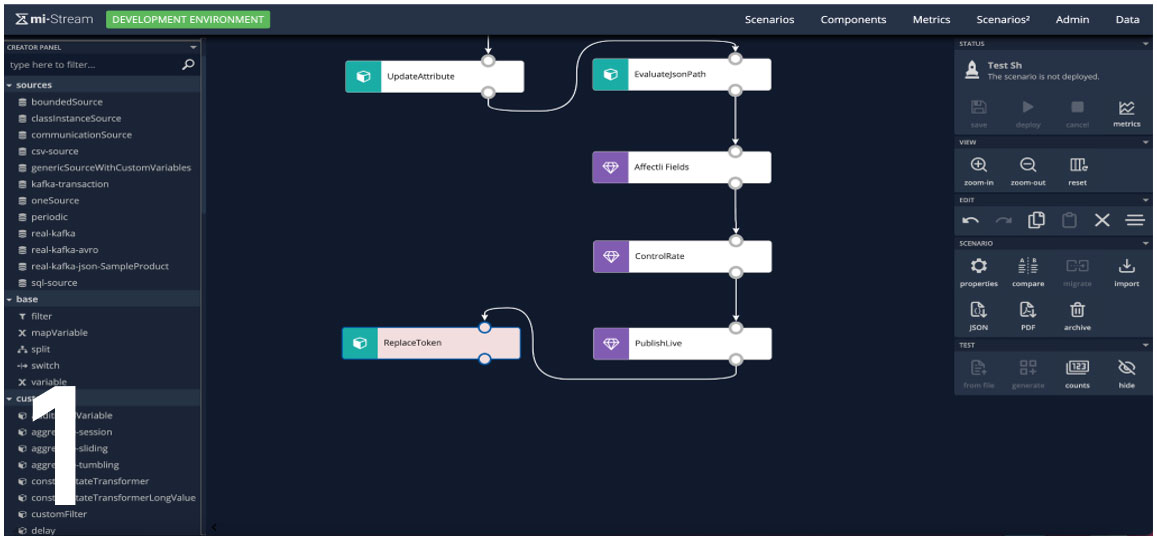Collapse the base section

pos(8,299)
